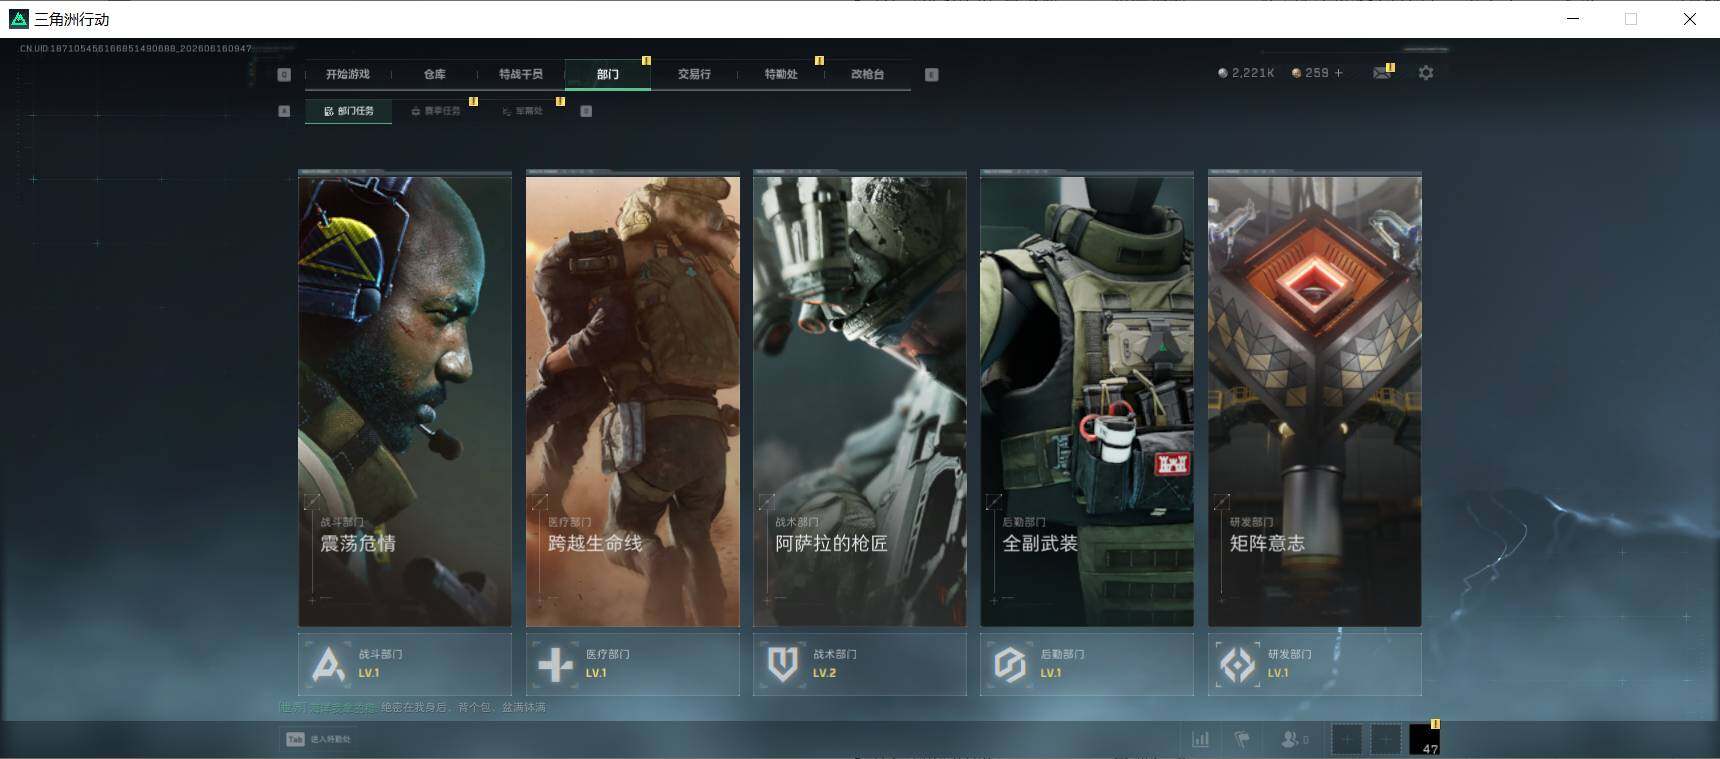This screenshot has height=759, width=1720.
Task: Open the statistics bar chart icon
Action: pyautogui.click(x=1200, y=739)
